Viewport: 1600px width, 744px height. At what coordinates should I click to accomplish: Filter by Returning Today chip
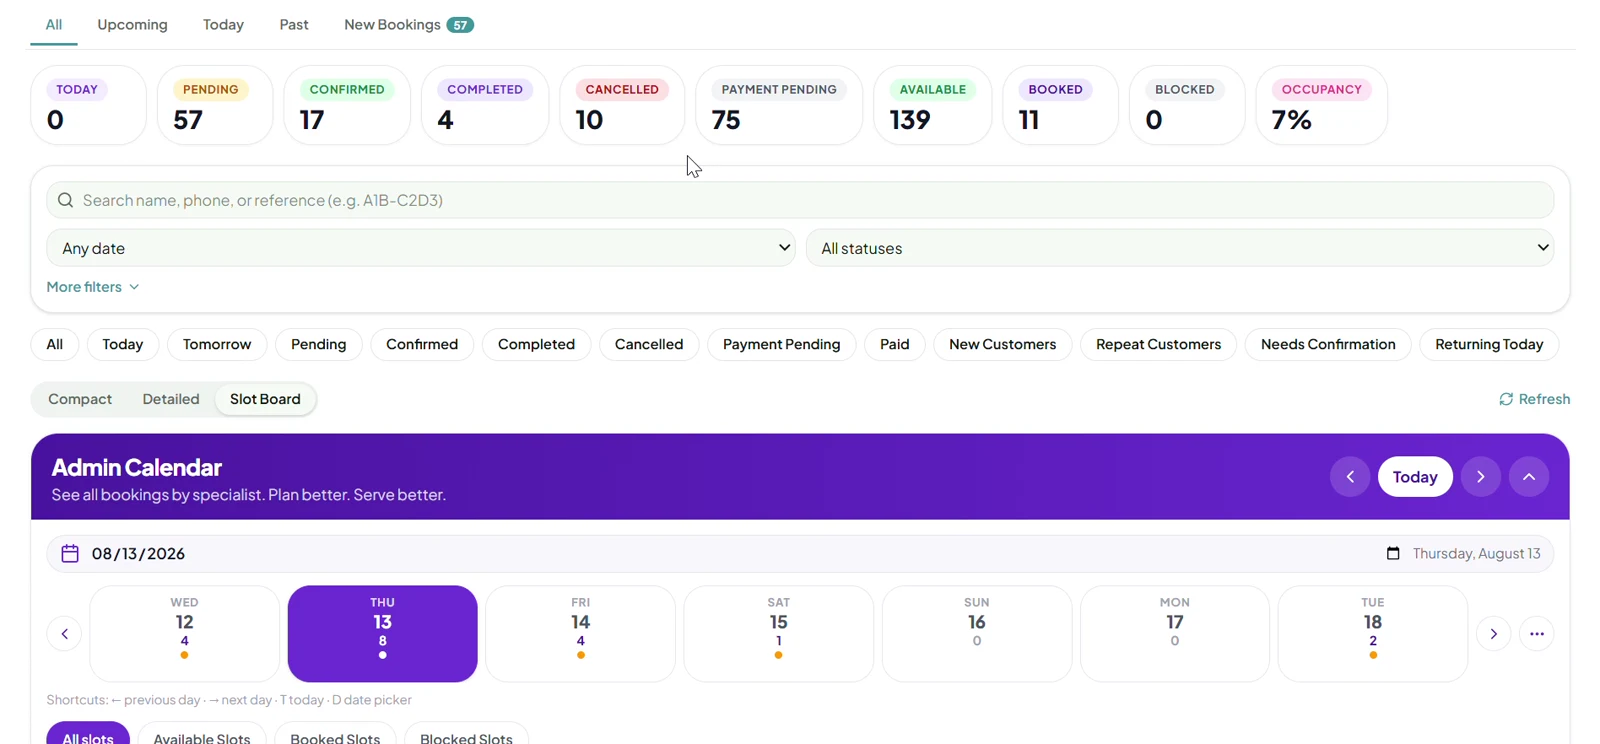point(1489,344)
